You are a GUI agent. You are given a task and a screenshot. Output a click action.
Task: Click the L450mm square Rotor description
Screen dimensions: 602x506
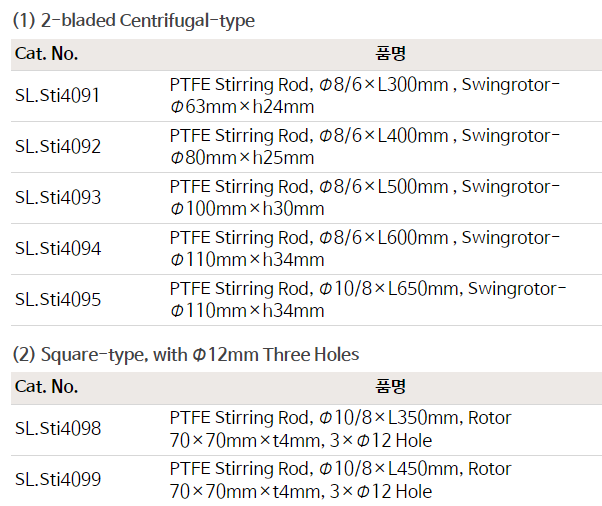pos(340,480)
